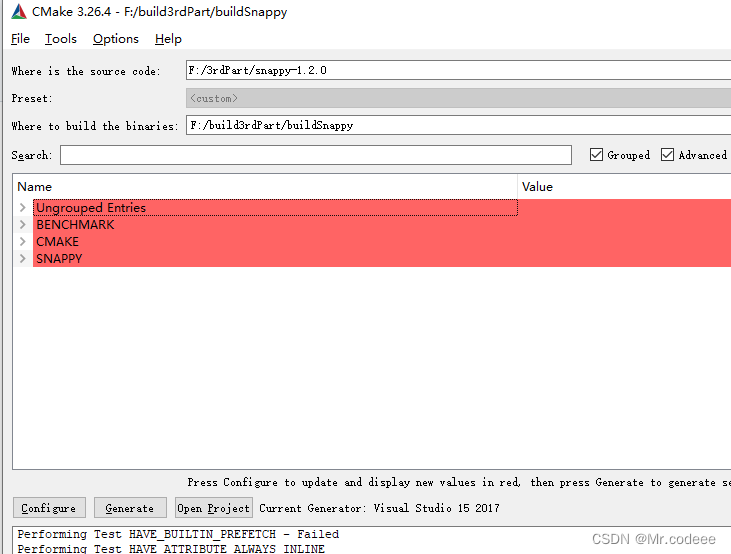731x554 pixels.
Task: Click the Configure button
Action: point(49,508)
